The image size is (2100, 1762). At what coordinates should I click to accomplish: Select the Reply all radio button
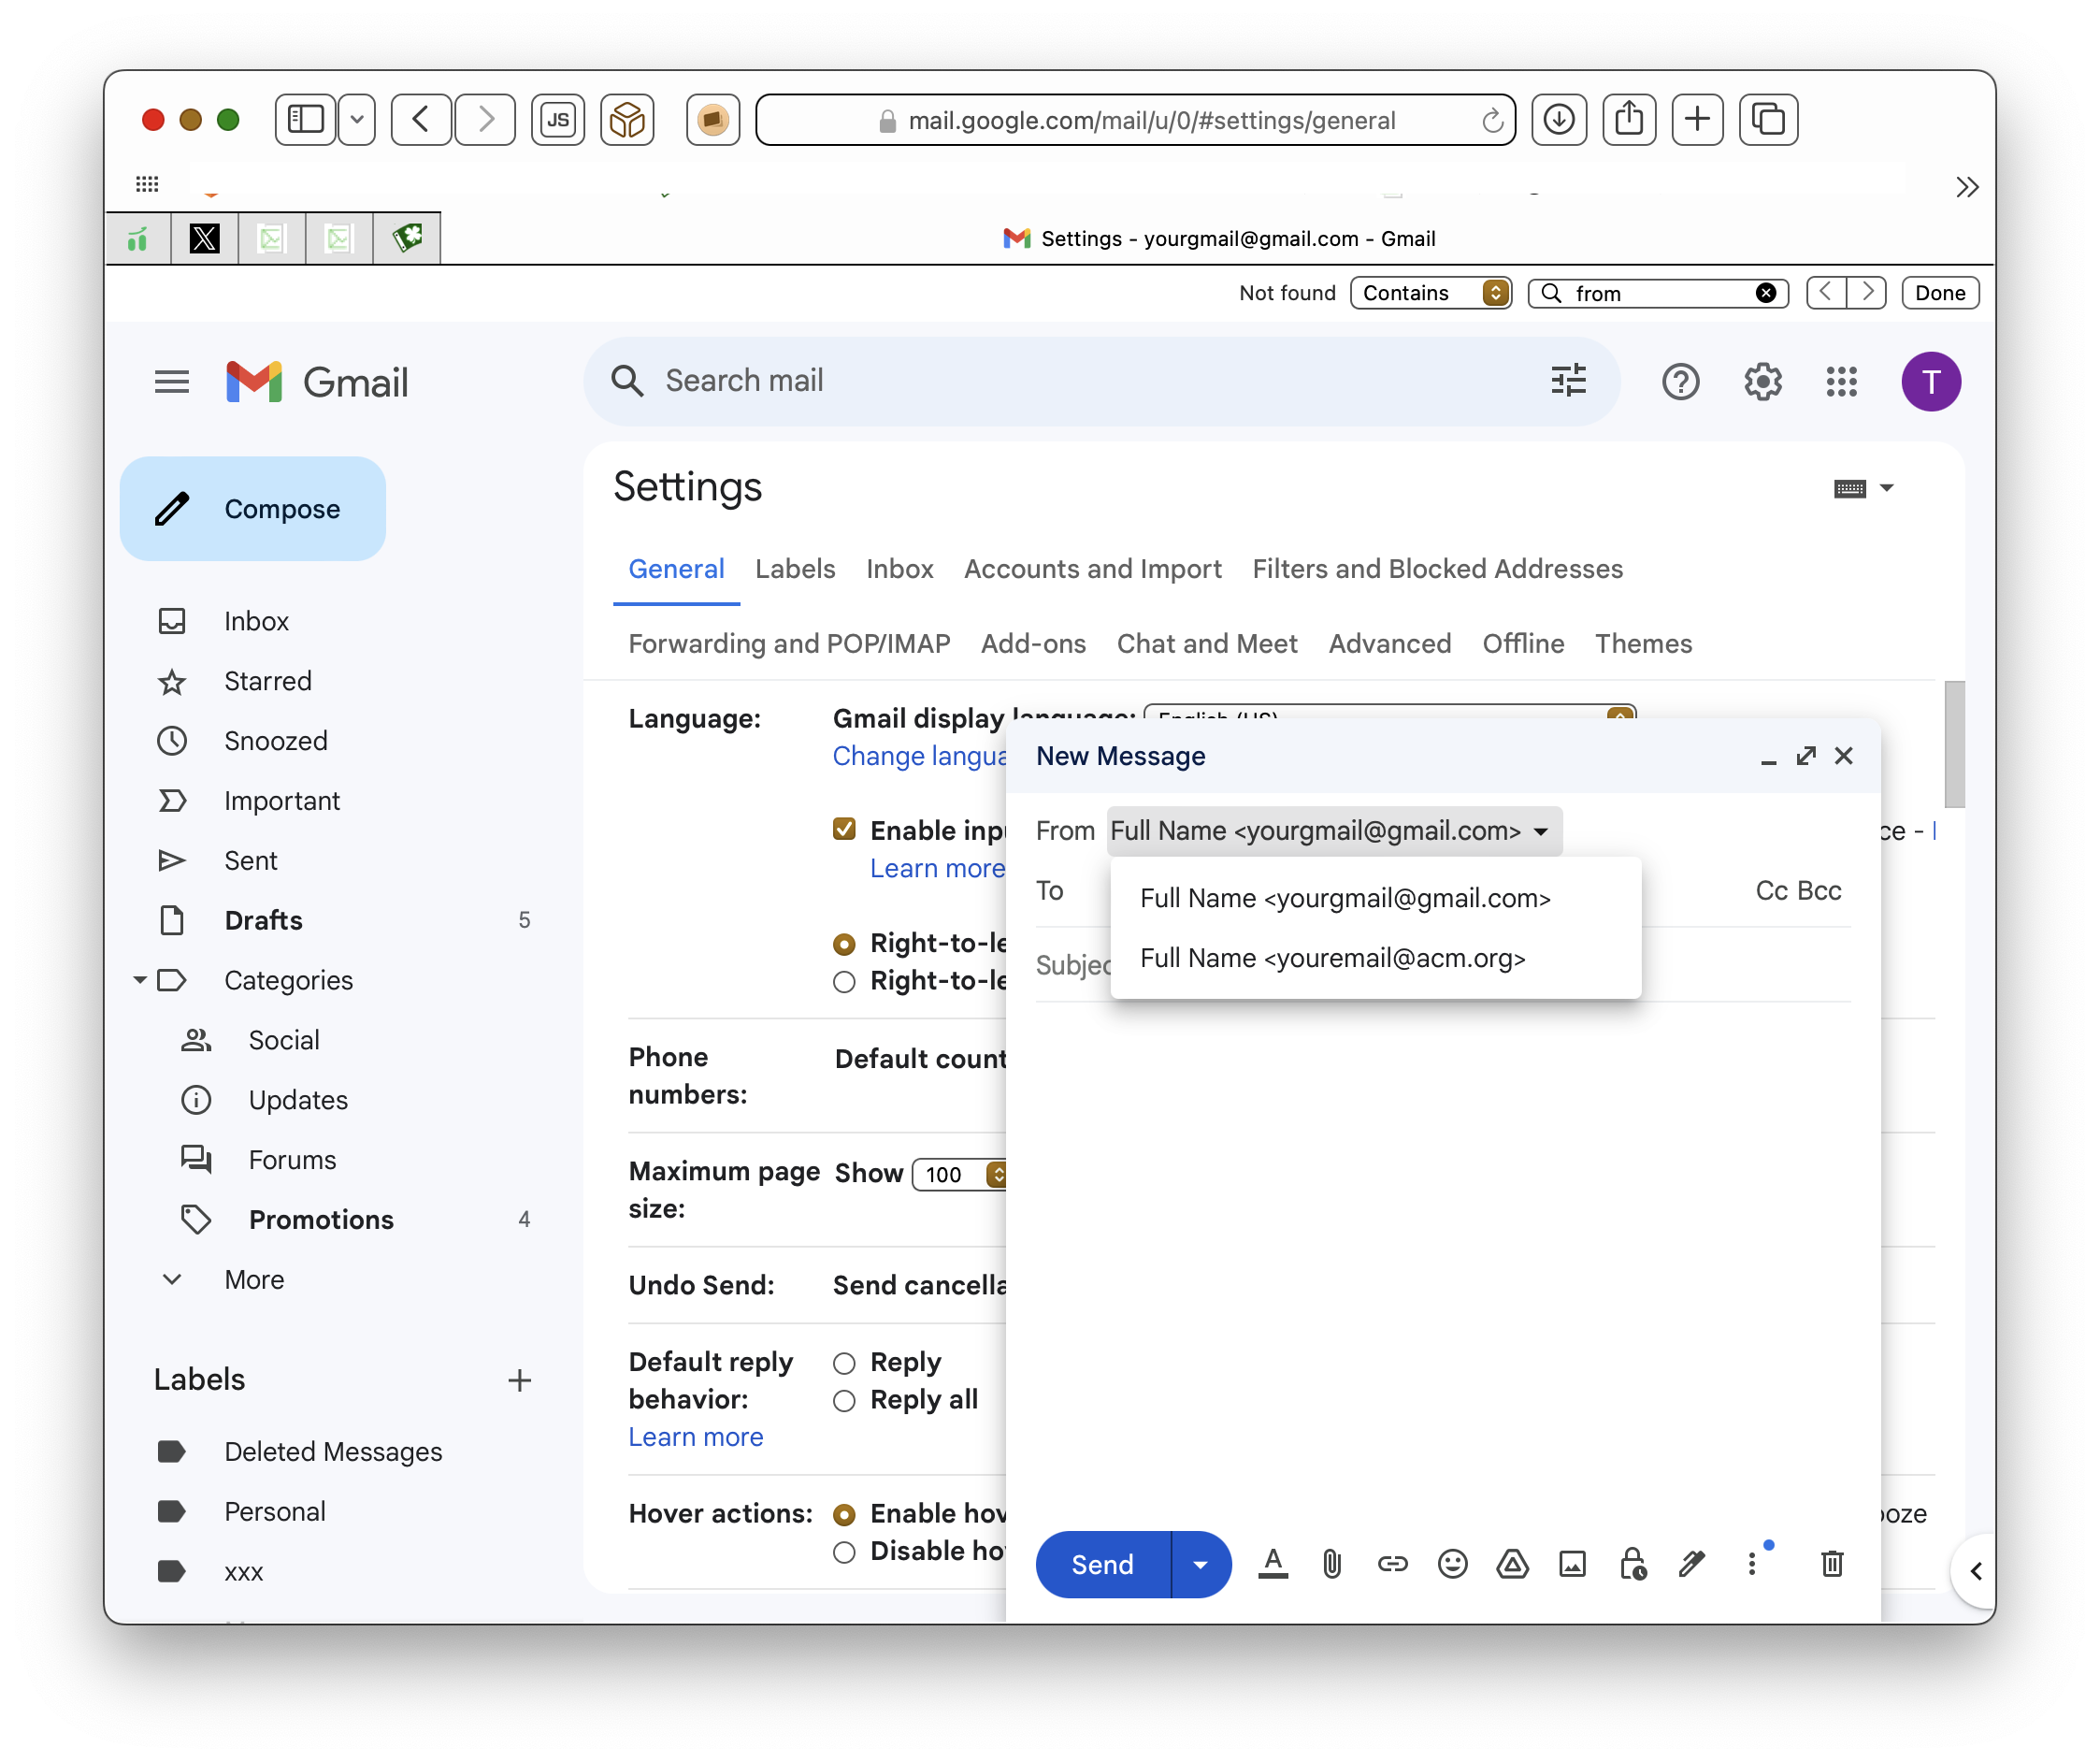pos(844,1401)
